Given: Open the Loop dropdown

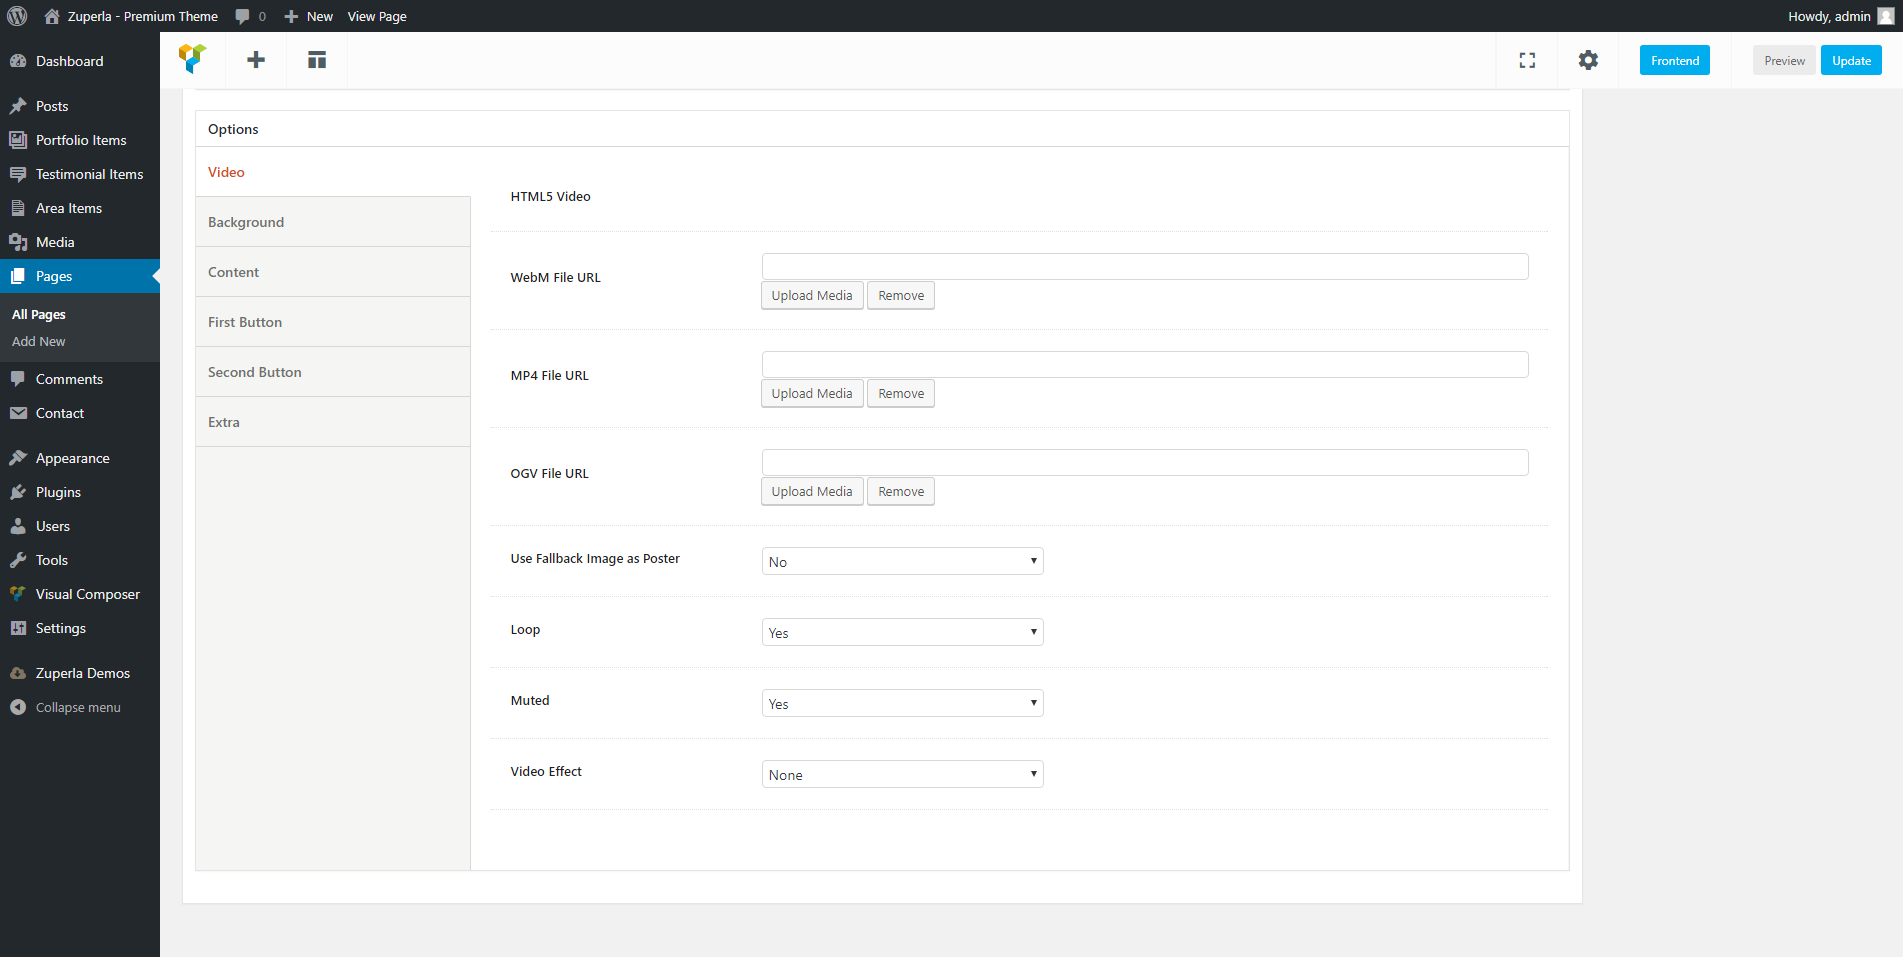Looking at the screenshot, I should pyautogui.click(x=902, y=632).
